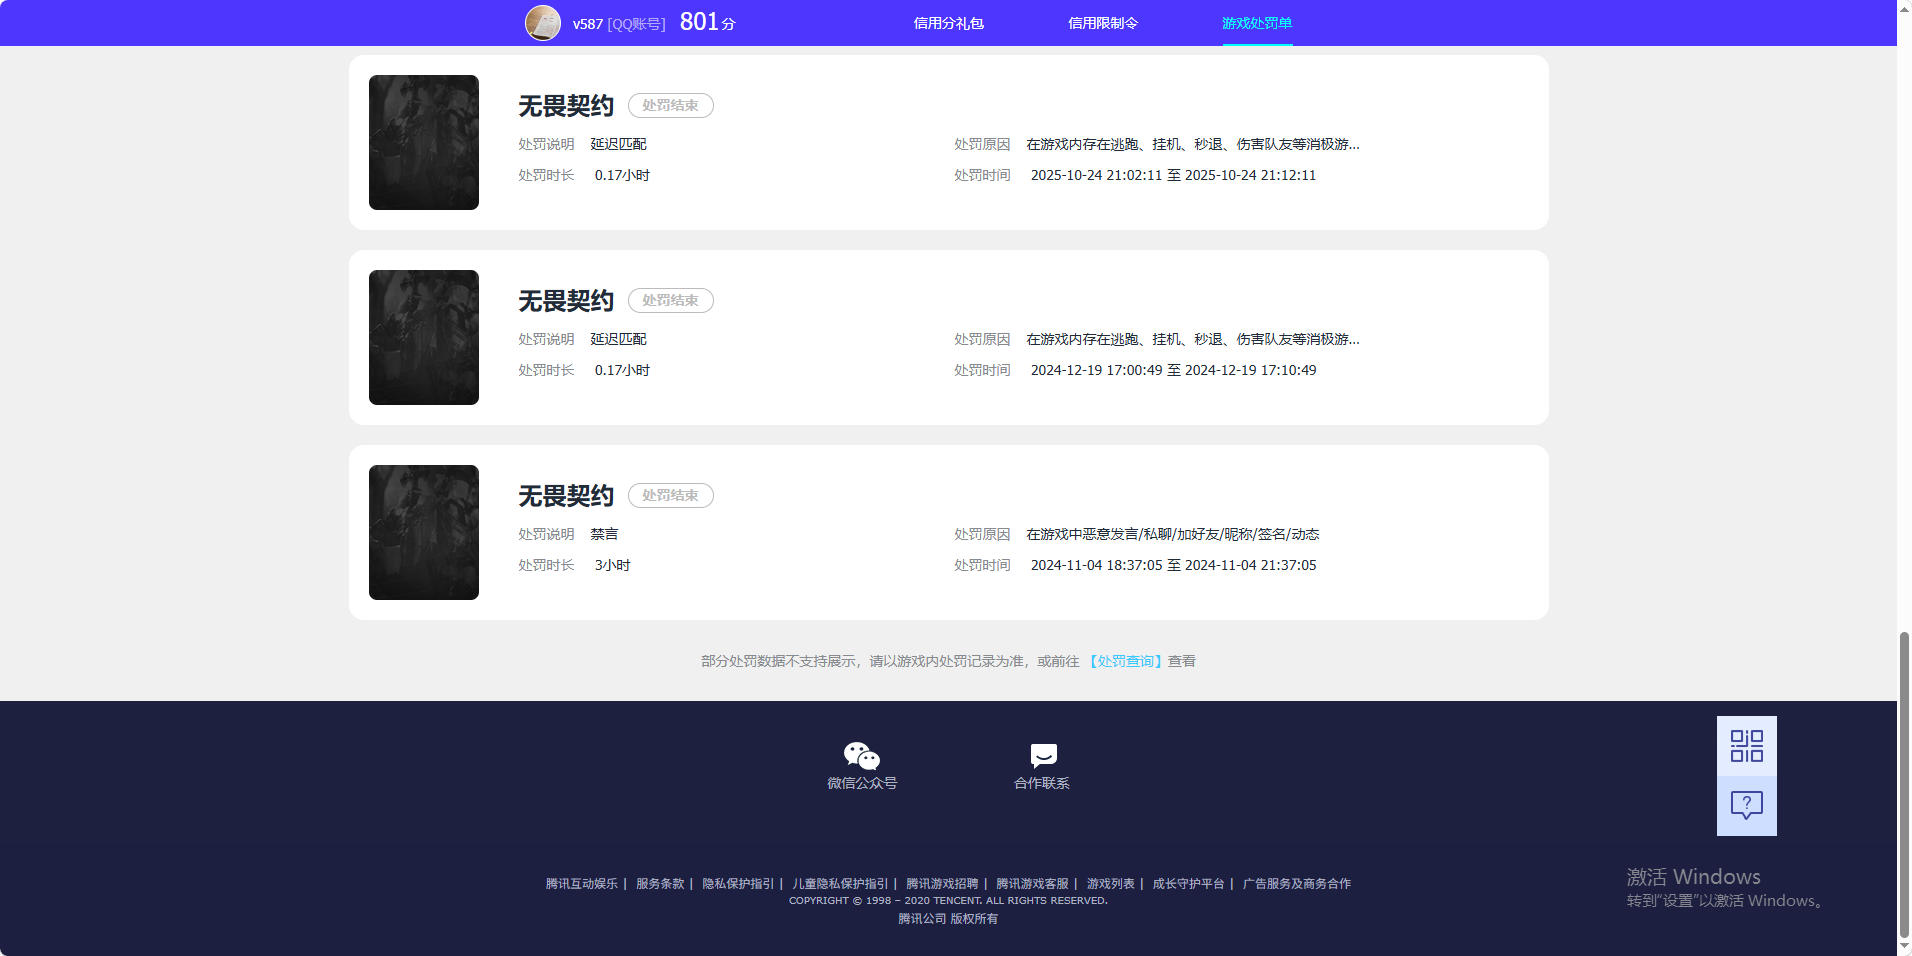Click the user avatar image

(x=542, y=22)
